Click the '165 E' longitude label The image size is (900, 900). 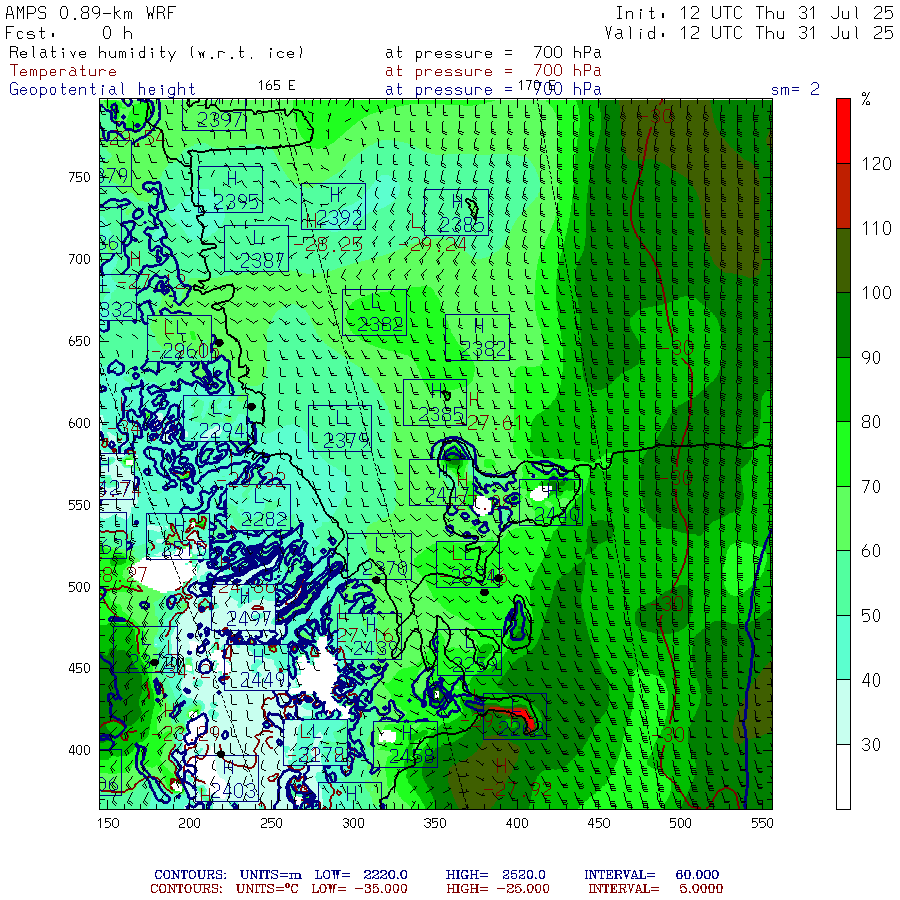pyautogui.click(x=276, y=86)
